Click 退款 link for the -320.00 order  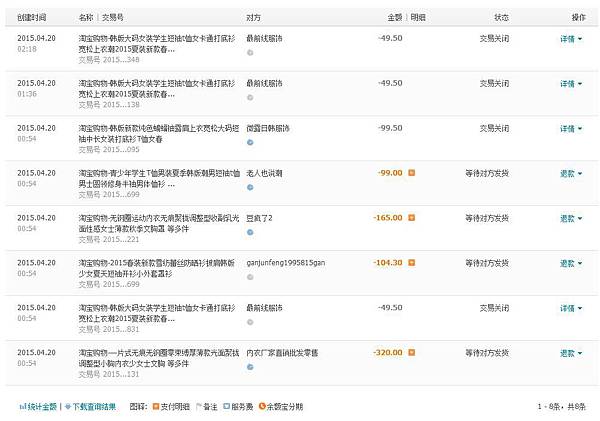tap(567, 353)
